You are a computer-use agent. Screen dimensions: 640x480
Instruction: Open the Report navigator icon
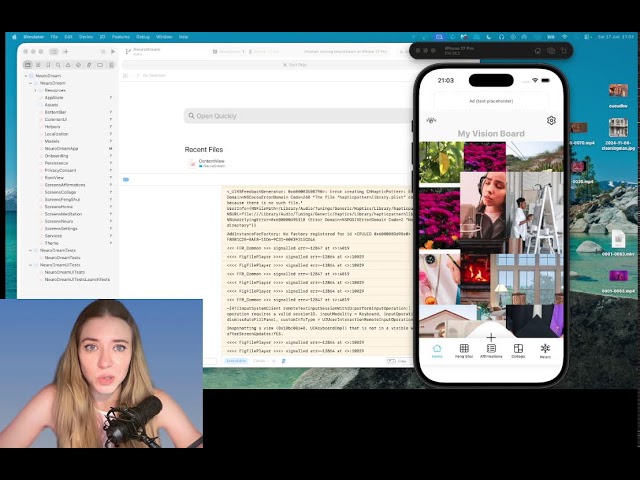coord(111,64)
